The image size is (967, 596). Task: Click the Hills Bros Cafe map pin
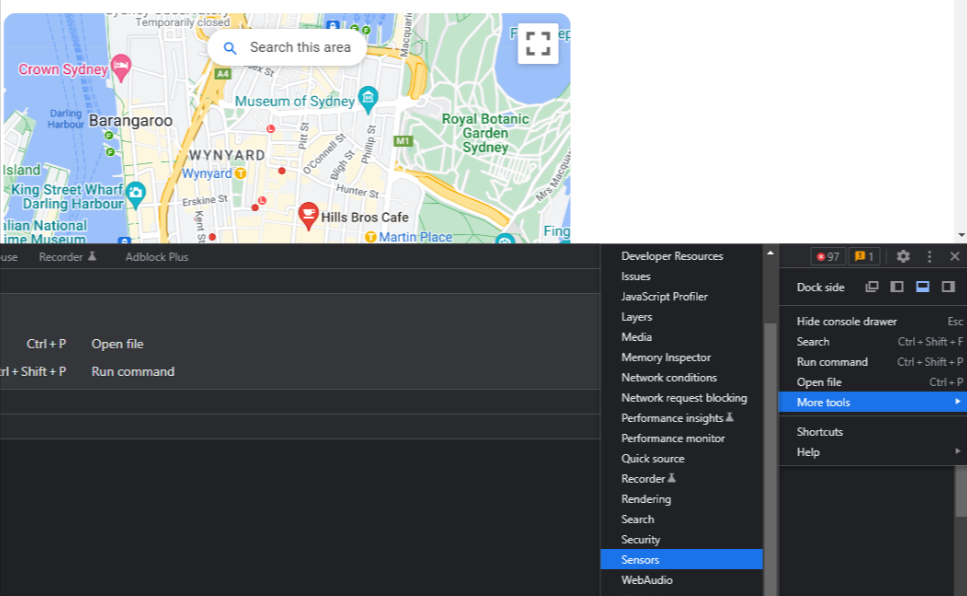click(308, 216)
